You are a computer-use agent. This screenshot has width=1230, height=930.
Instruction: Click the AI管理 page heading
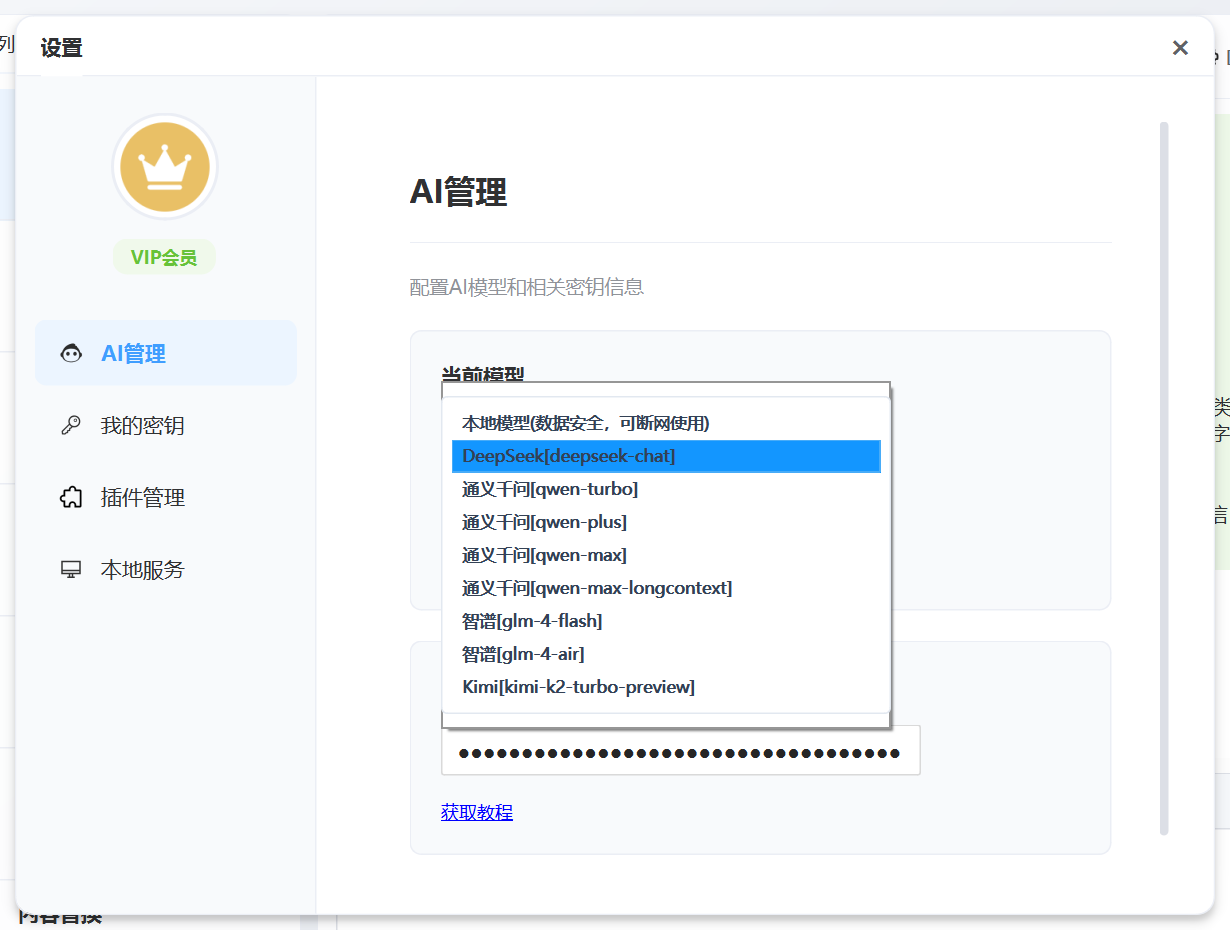(458, 192)
